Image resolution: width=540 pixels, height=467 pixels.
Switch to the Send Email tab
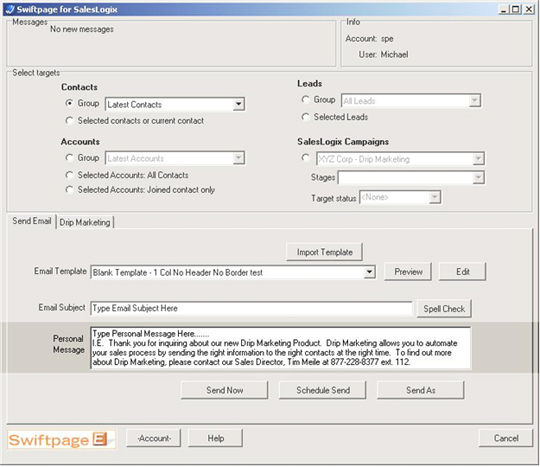[32, 221]
